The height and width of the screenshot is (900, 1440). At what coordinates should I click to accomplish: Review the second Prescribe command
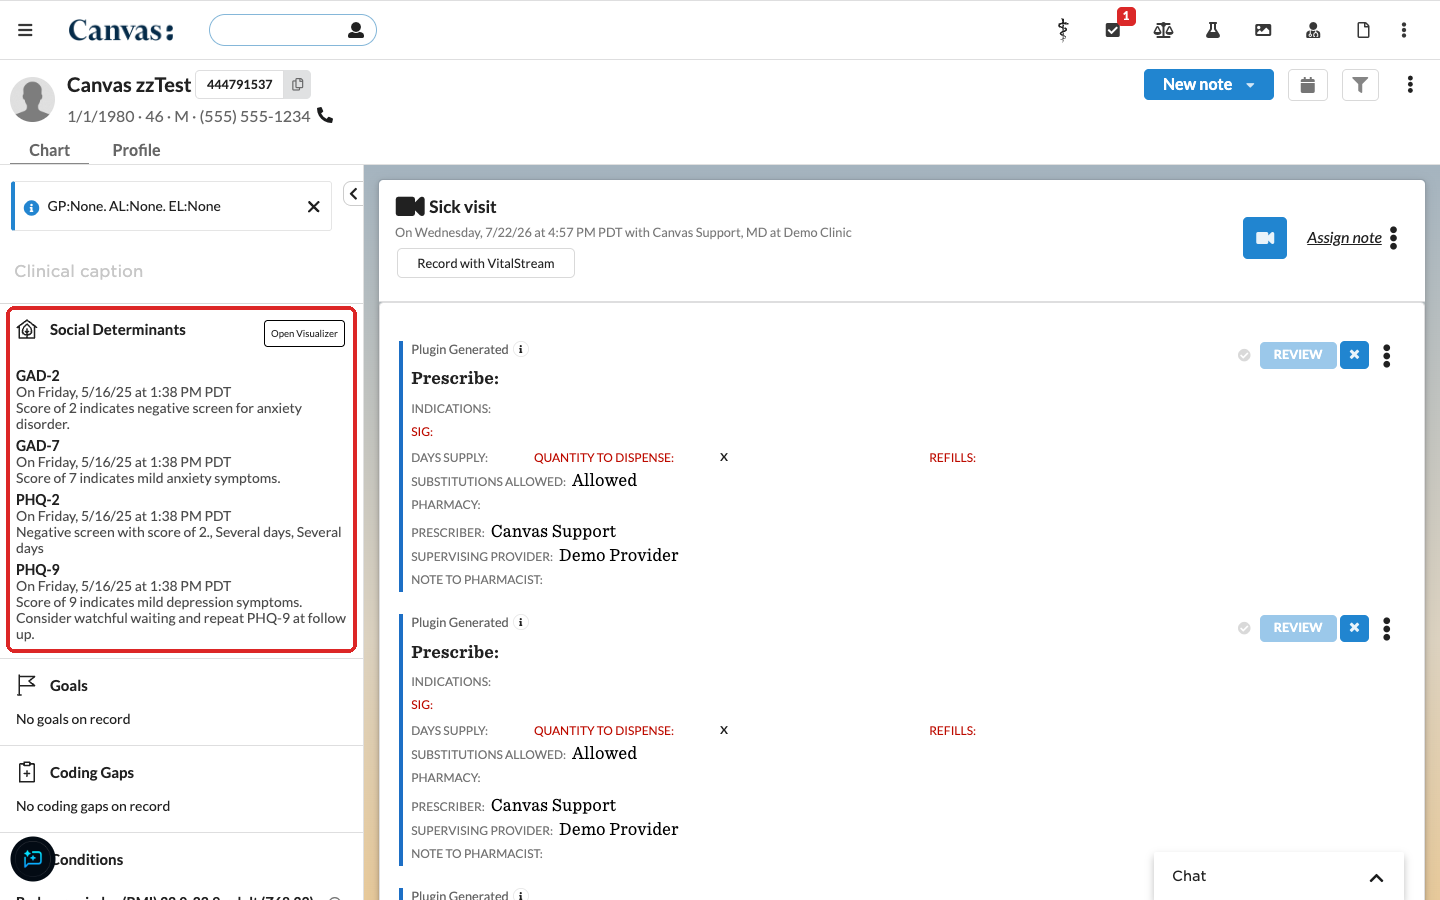point(1298,628)
